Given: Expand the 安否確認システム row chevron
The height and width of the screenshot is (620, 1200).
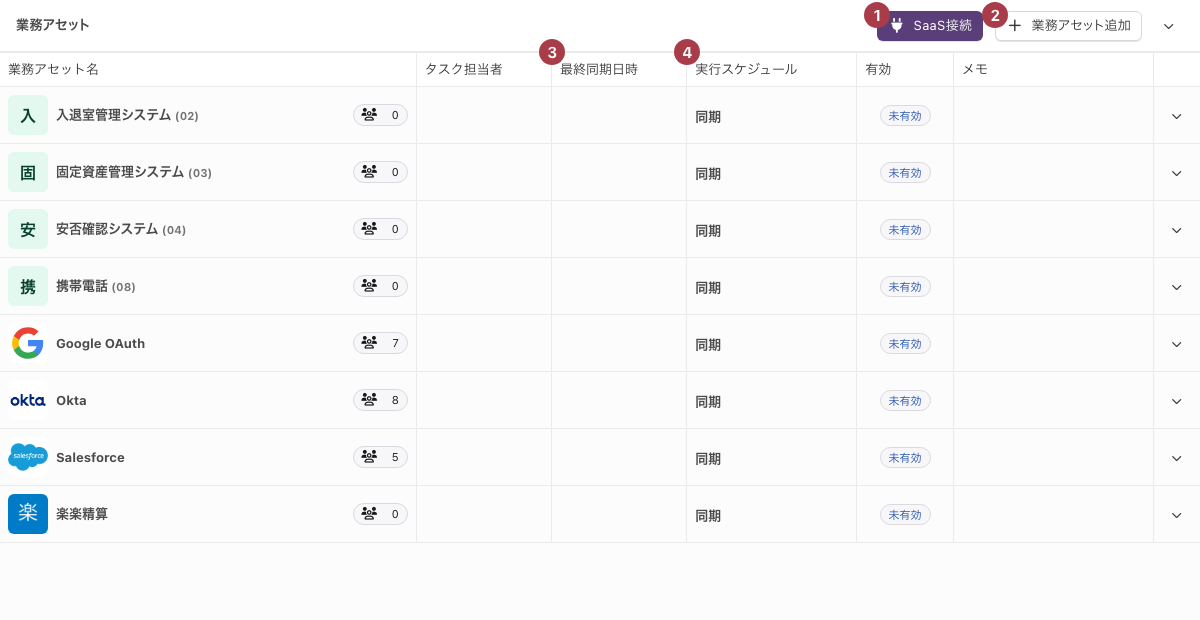Looking at the screenshot, I should pyautogui.click(x=1176, y=230).
